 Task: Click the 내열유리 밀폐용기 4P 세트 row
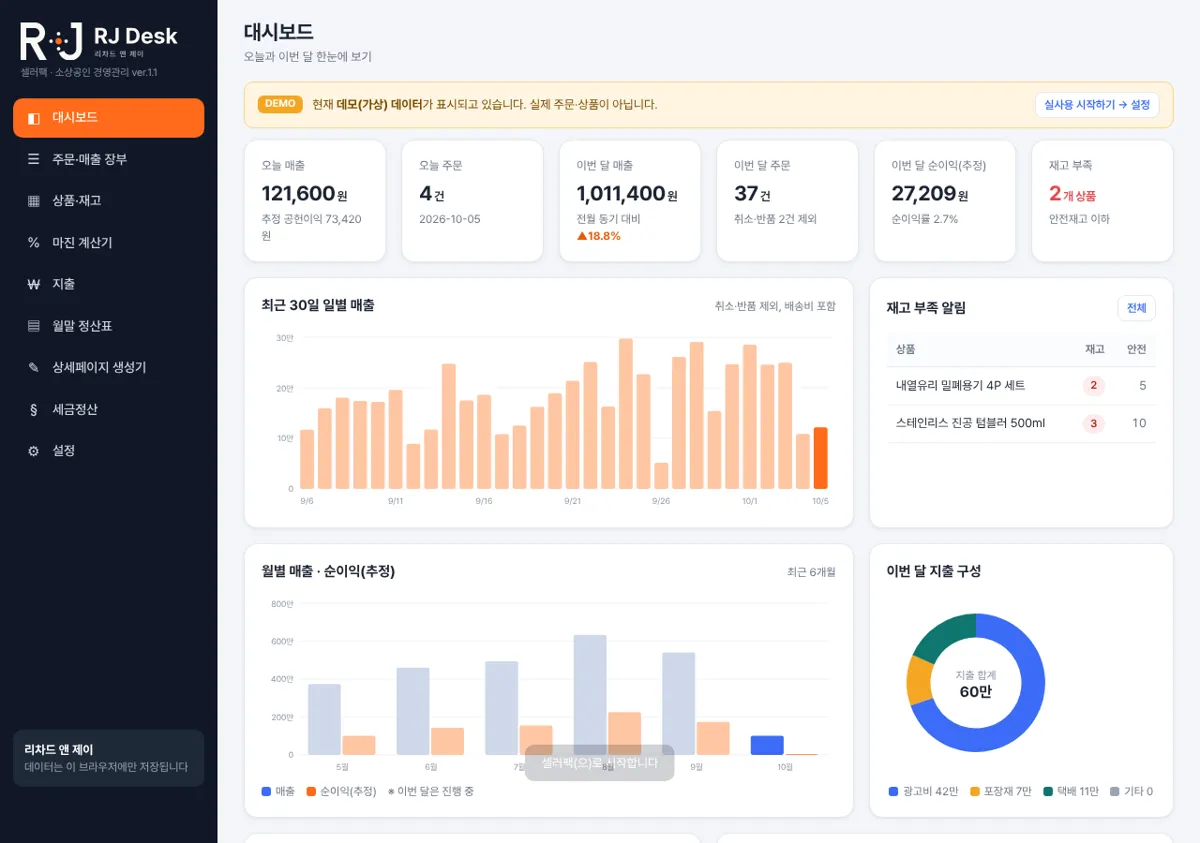click(1021, 386)
